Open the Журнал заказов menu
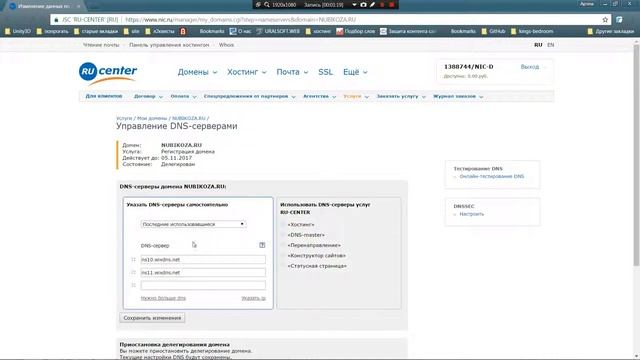This screenshot has height=360, width=640. point(458,96)
